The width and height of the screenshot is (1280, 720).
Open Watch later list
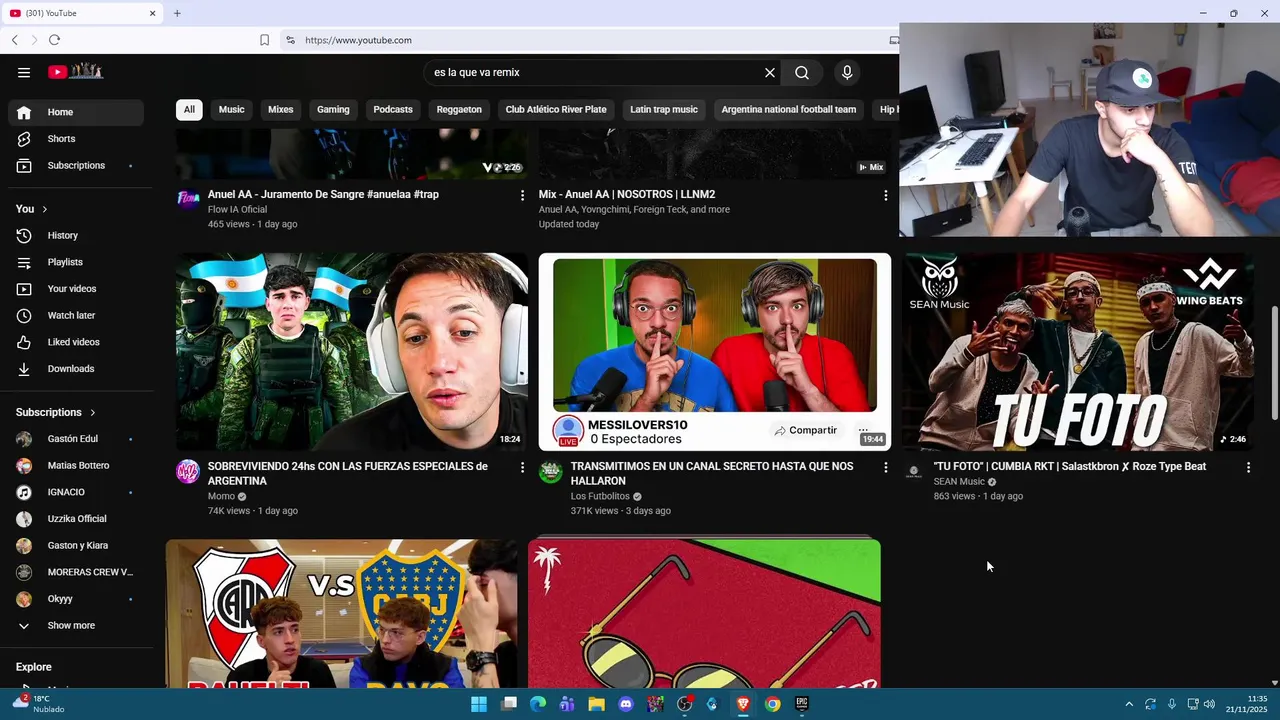(76, 315)
